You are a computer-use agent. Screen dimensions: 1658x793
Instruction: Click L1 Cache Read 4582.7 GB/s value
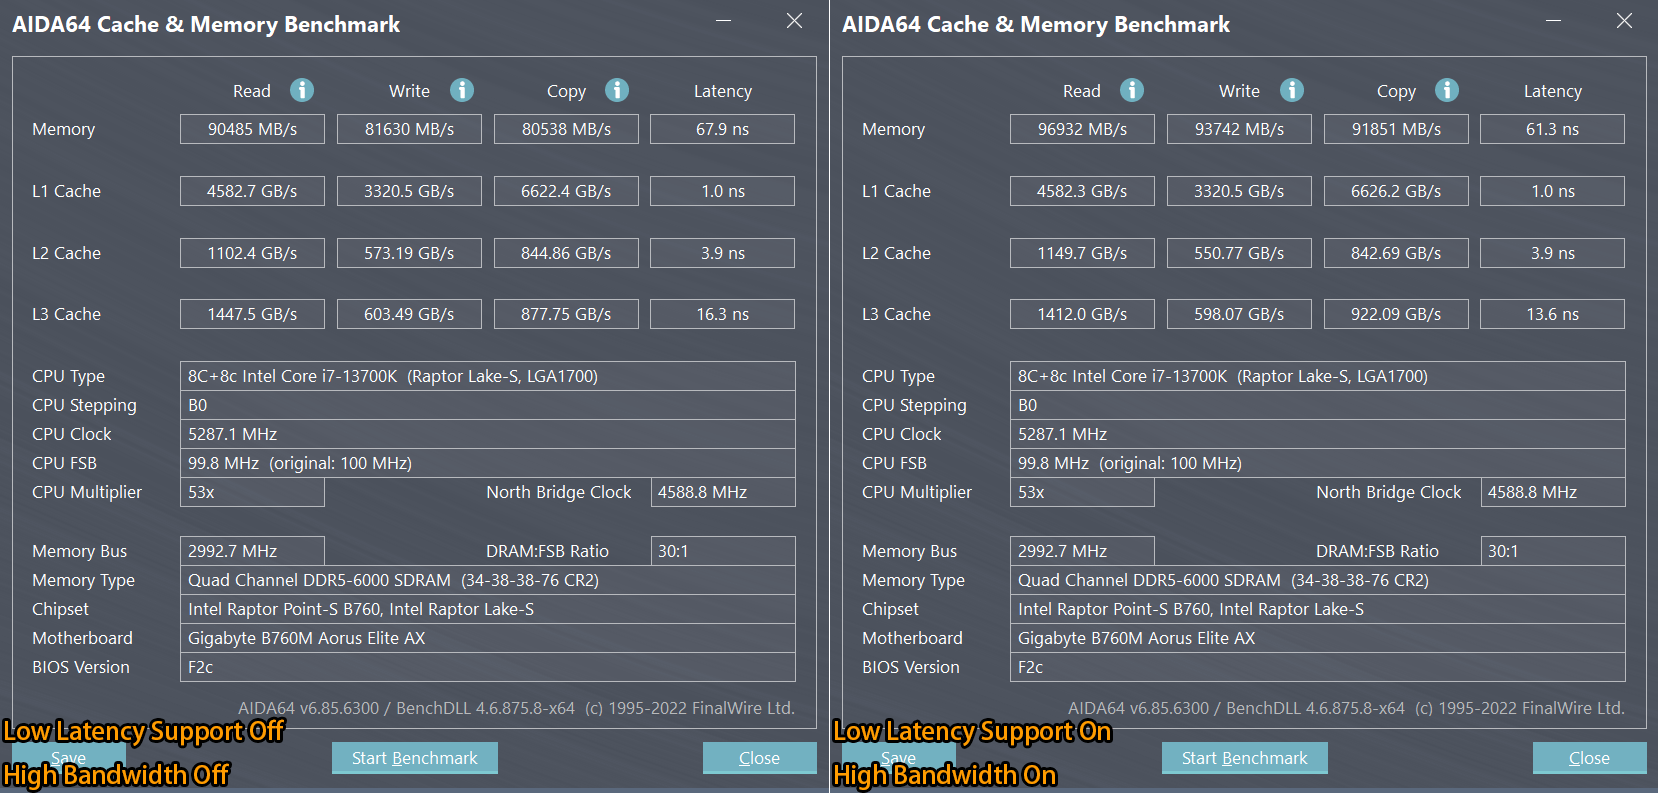click(252, 191)
